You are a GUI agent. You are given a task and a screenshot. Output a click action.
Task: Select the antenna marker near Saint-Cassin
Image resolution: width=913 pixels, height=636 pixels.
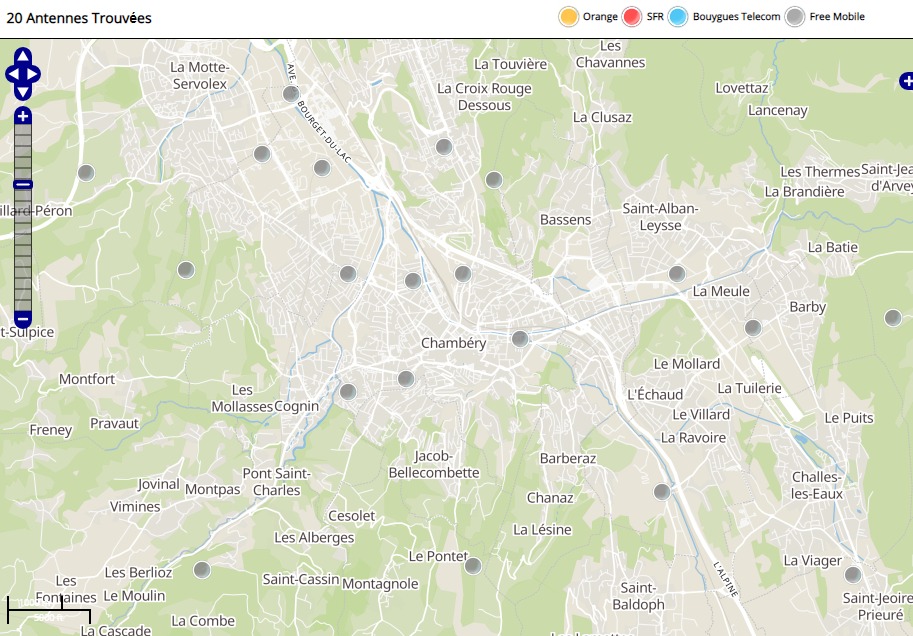pyautogui.click(x=202, y=570)
